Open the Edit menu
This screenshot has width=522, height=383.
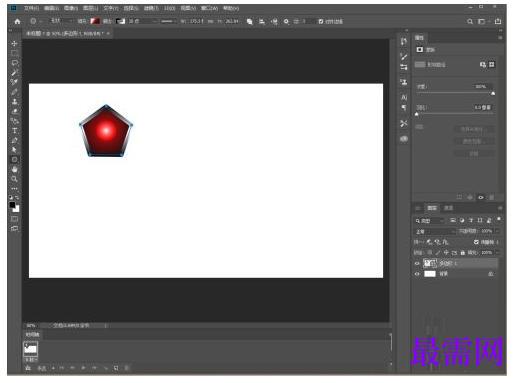point(51,8)
